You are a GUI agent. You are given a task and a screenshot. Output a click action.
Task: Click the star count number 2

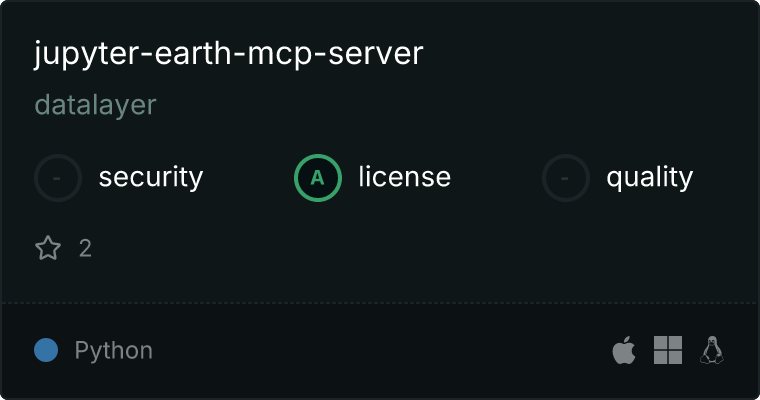pyautogui.click(x=85, y=249)
